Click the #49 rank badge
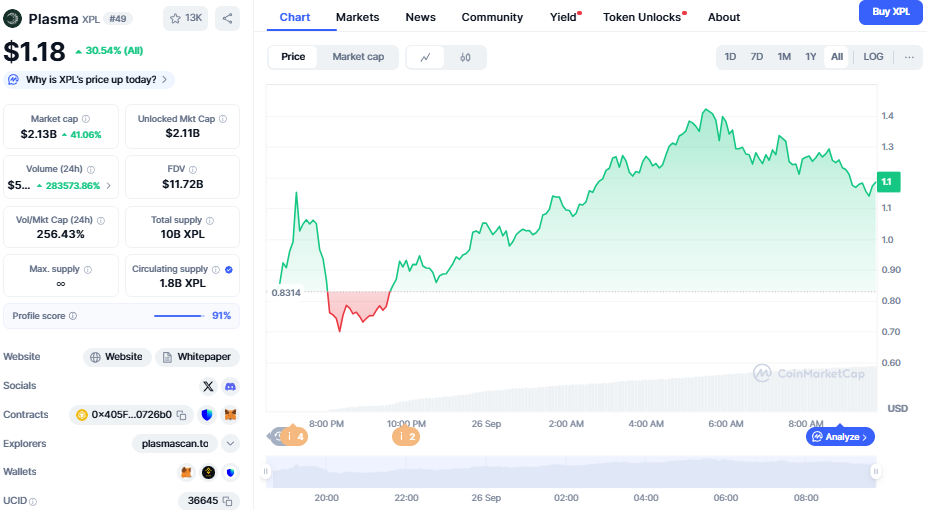The image size is (927, 510). click(x=118, y=19)
